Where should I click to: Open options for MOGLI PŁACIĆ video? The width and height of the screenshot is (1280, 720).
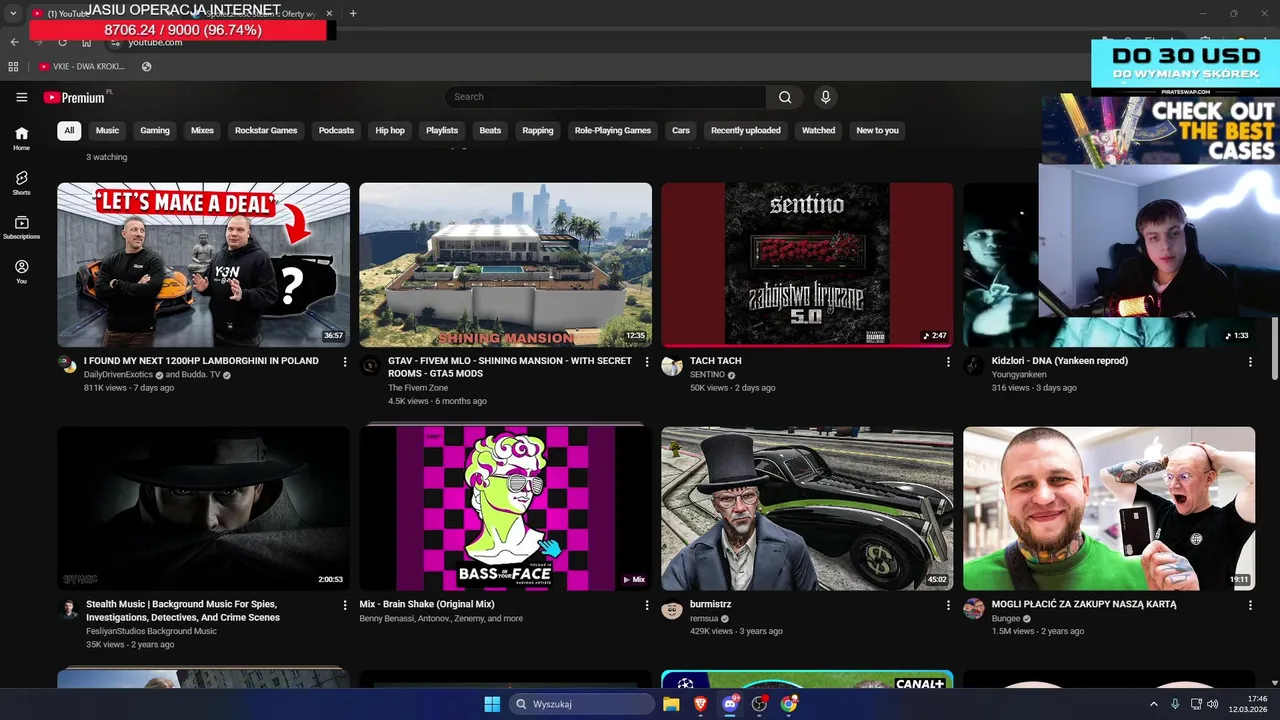[x=1250, y=605]
